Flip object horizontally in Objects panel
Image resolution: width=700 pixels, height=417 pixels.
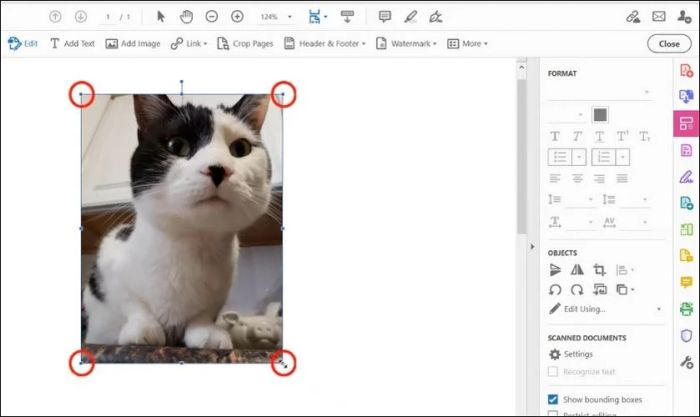pyautogui.click(x=577, y=270)
